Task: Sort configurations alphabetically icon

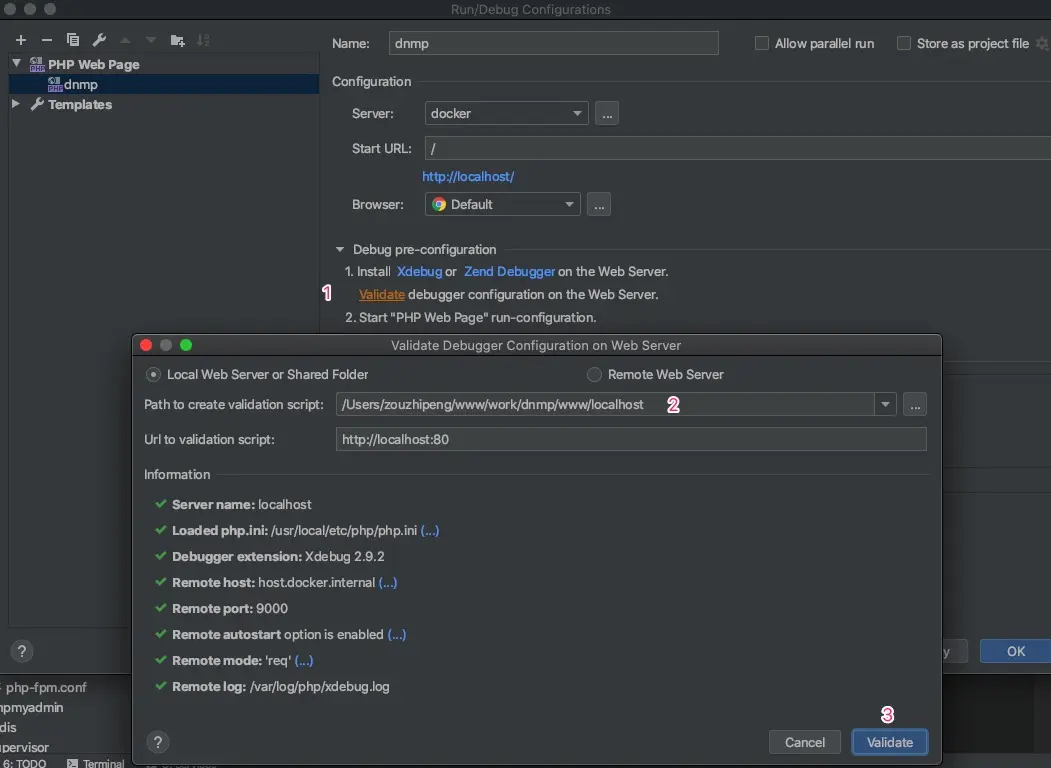Action: click(203, 40)
